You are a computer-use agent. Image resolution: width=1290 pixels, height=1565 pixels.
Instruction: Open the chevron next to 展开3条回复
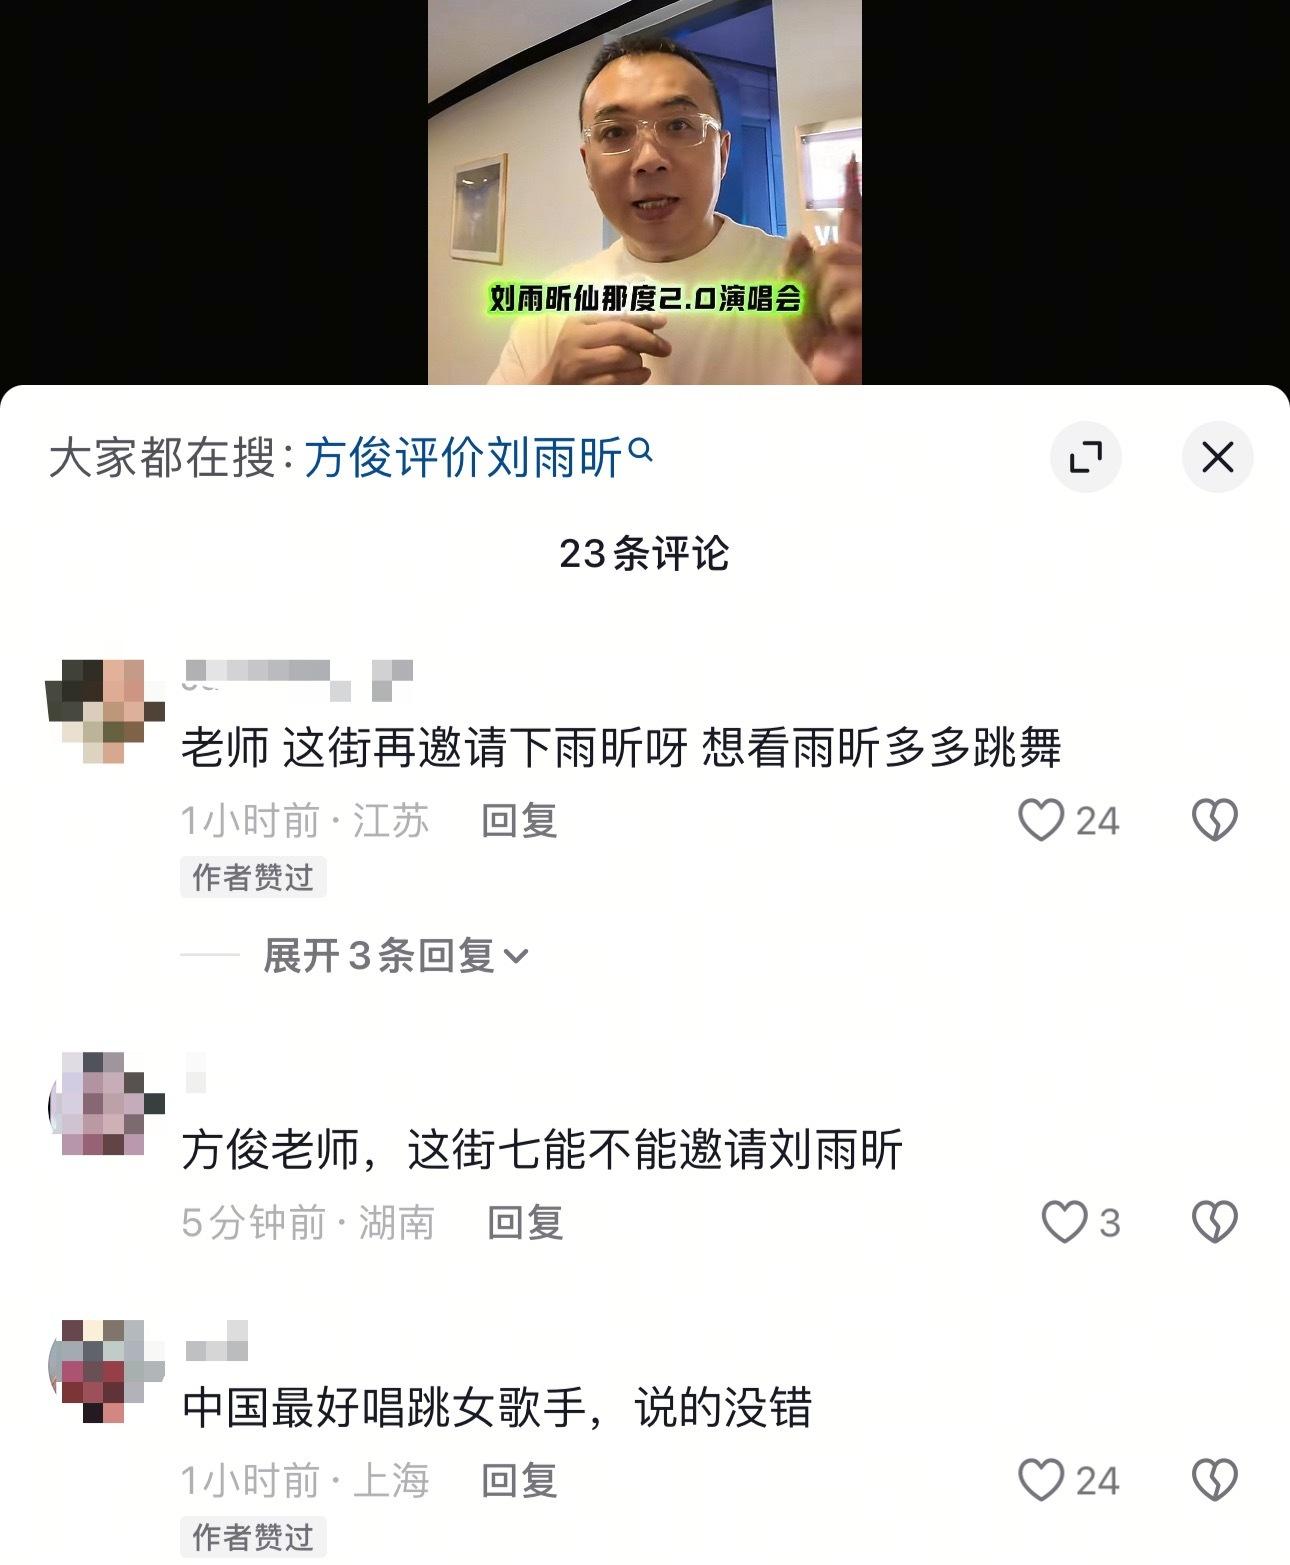tap(516, 957)
